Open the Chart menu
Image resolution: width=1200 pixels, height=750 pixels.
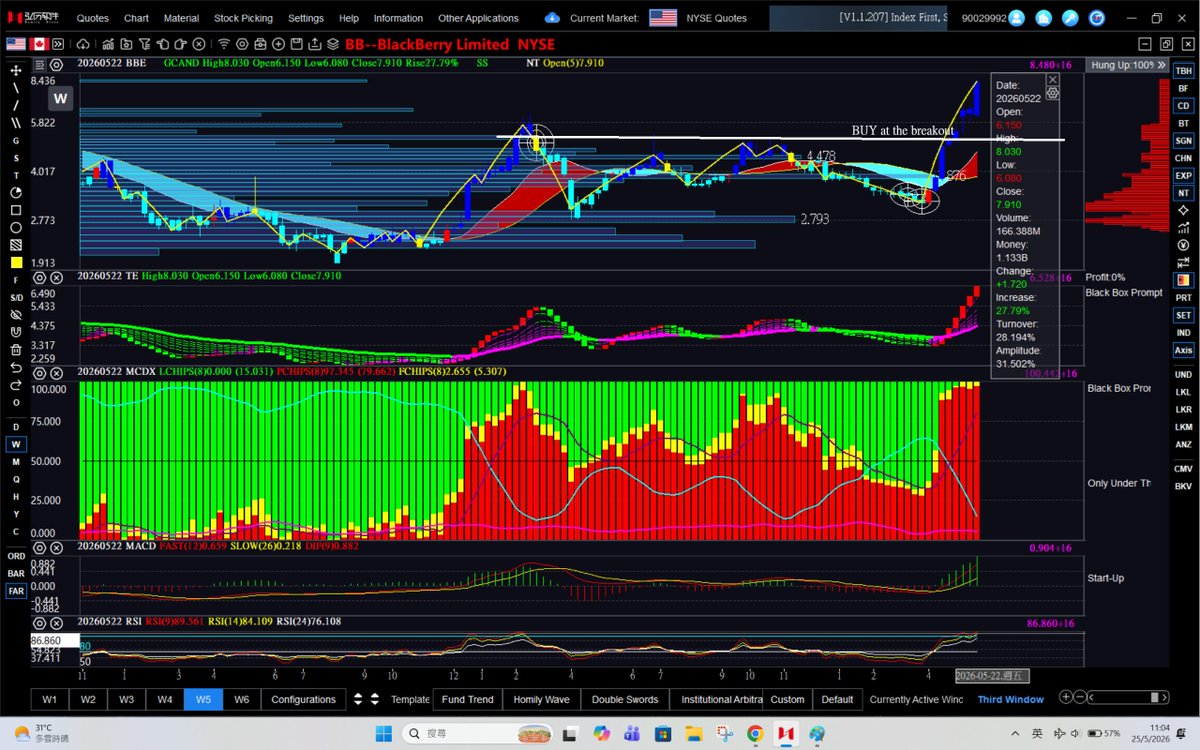point(136,18)
